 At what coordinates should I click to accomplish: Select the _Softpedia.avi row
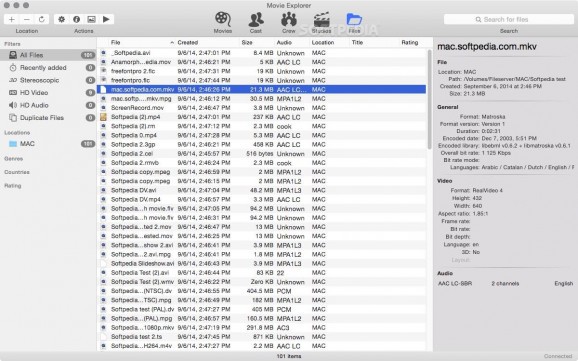(261, 53)
